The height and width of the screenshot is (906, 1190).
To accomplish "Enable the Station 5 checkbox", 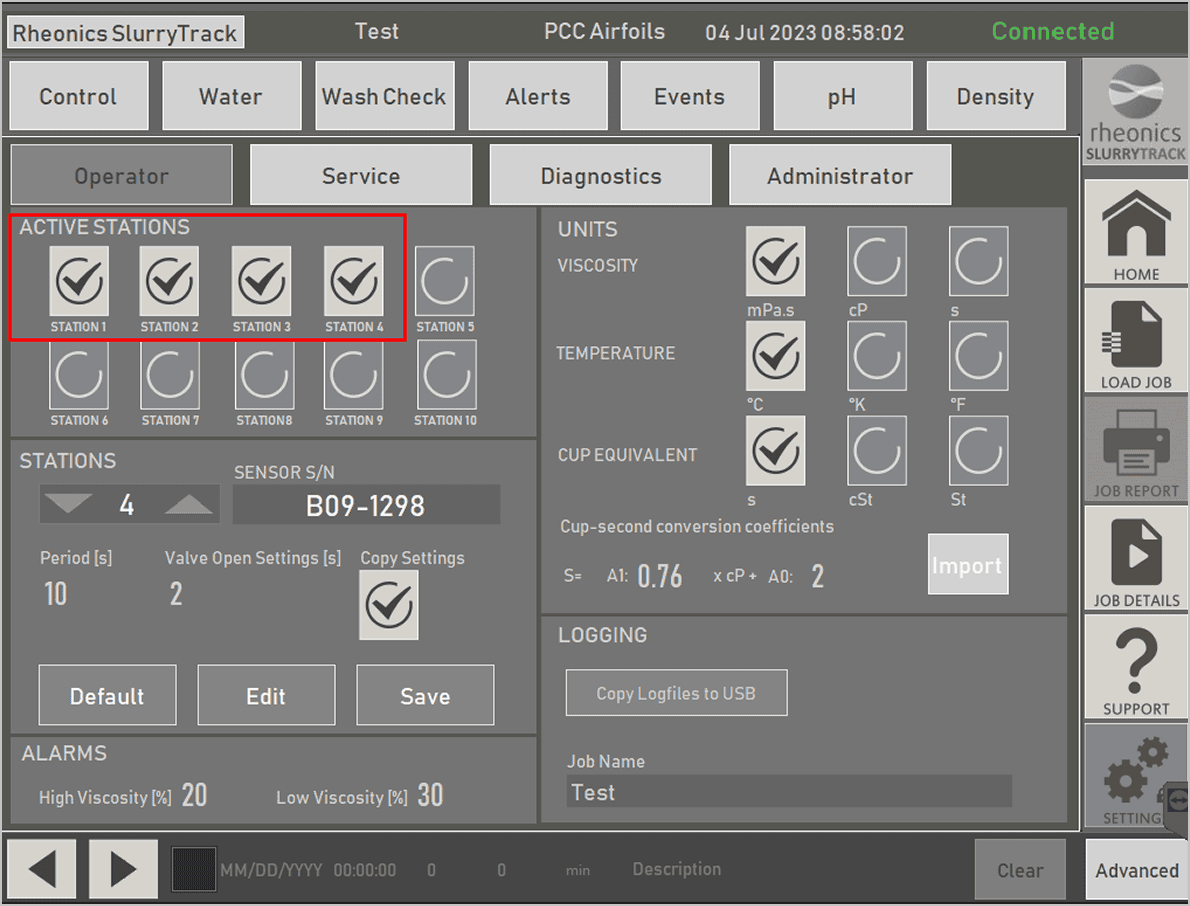I will click(x=445, y=283).
